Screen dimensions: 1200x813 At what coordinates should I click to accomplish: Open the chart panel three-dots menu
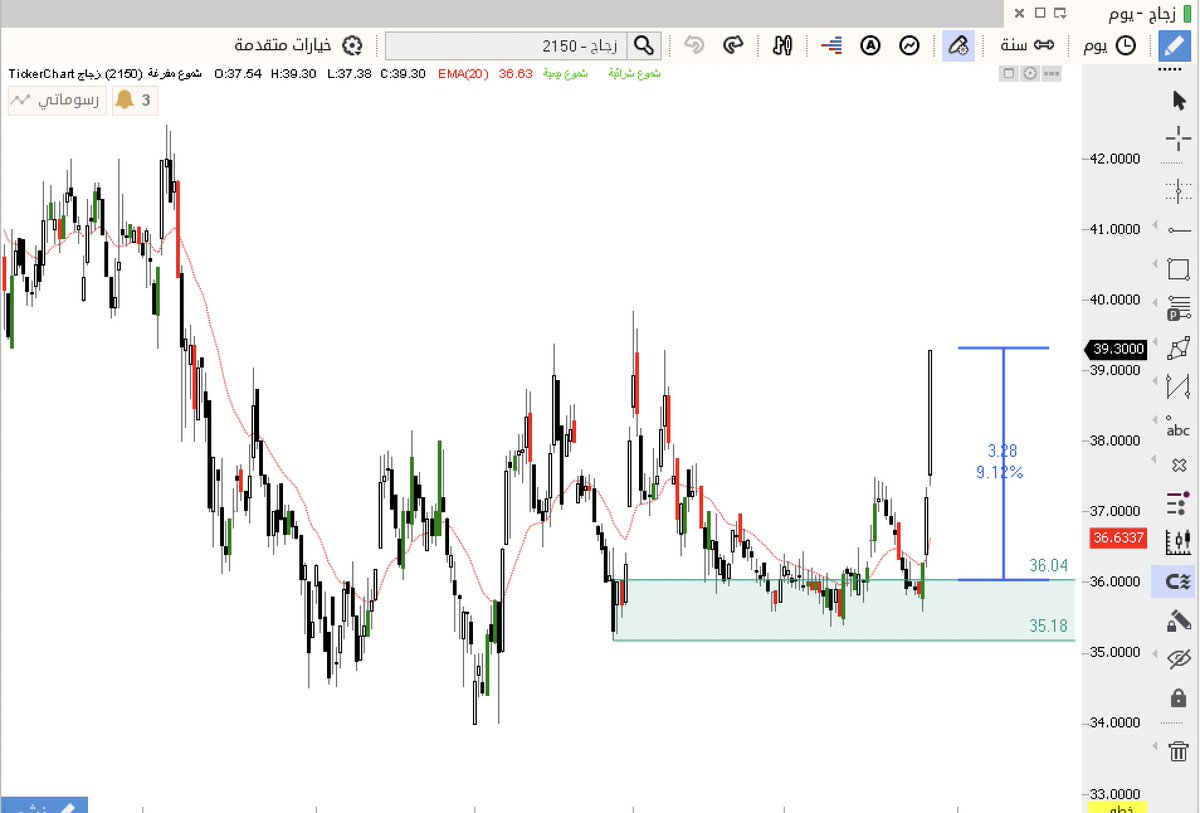tap(1052, 73)
